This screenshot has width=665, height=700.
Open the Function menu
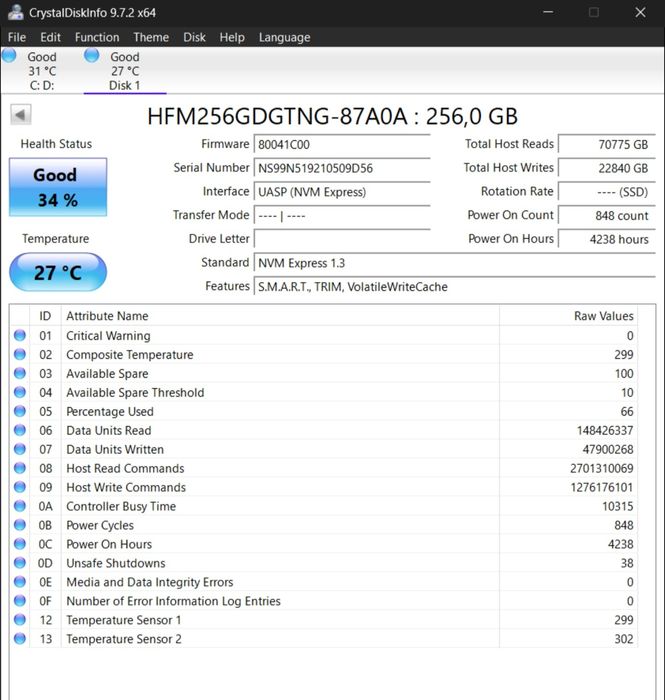click(x=97, y=37)
